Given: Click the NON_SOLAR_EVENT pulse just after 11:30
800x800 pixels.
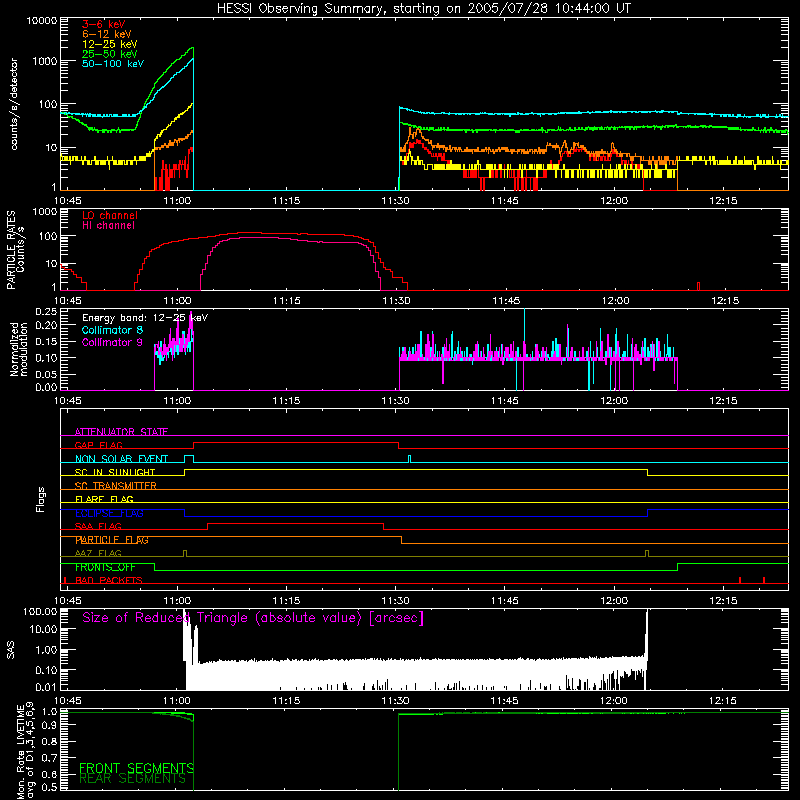Looking at the screenshot, I should click(409, 459).
